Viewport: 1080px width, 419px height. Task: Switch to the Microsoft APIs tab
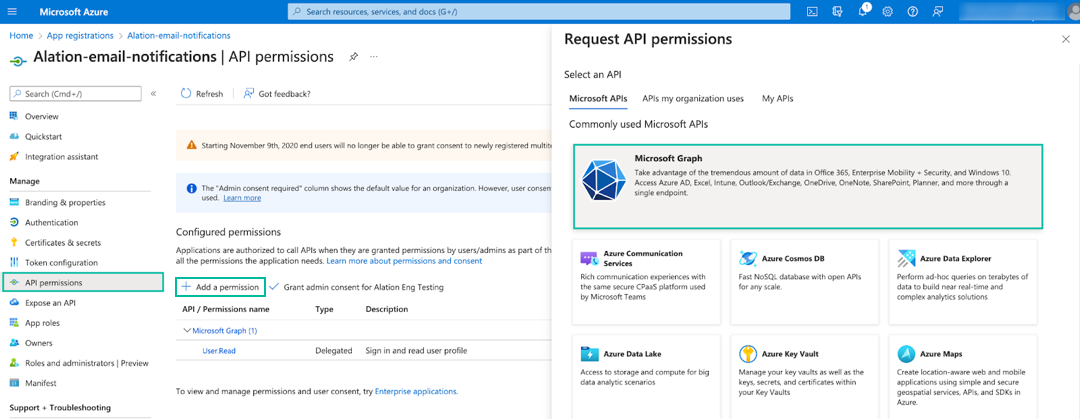[x=598, y=99]
